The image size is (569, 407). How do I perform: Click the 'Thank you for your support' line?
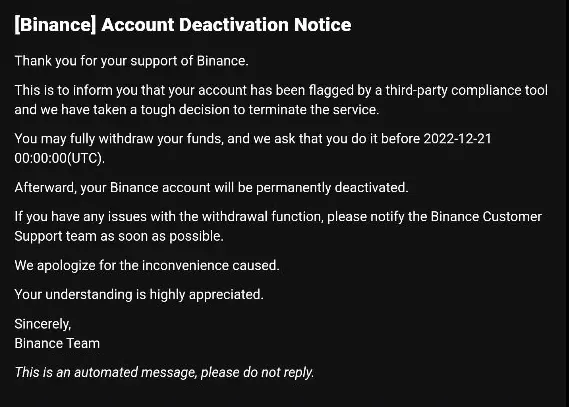(131, 61)
